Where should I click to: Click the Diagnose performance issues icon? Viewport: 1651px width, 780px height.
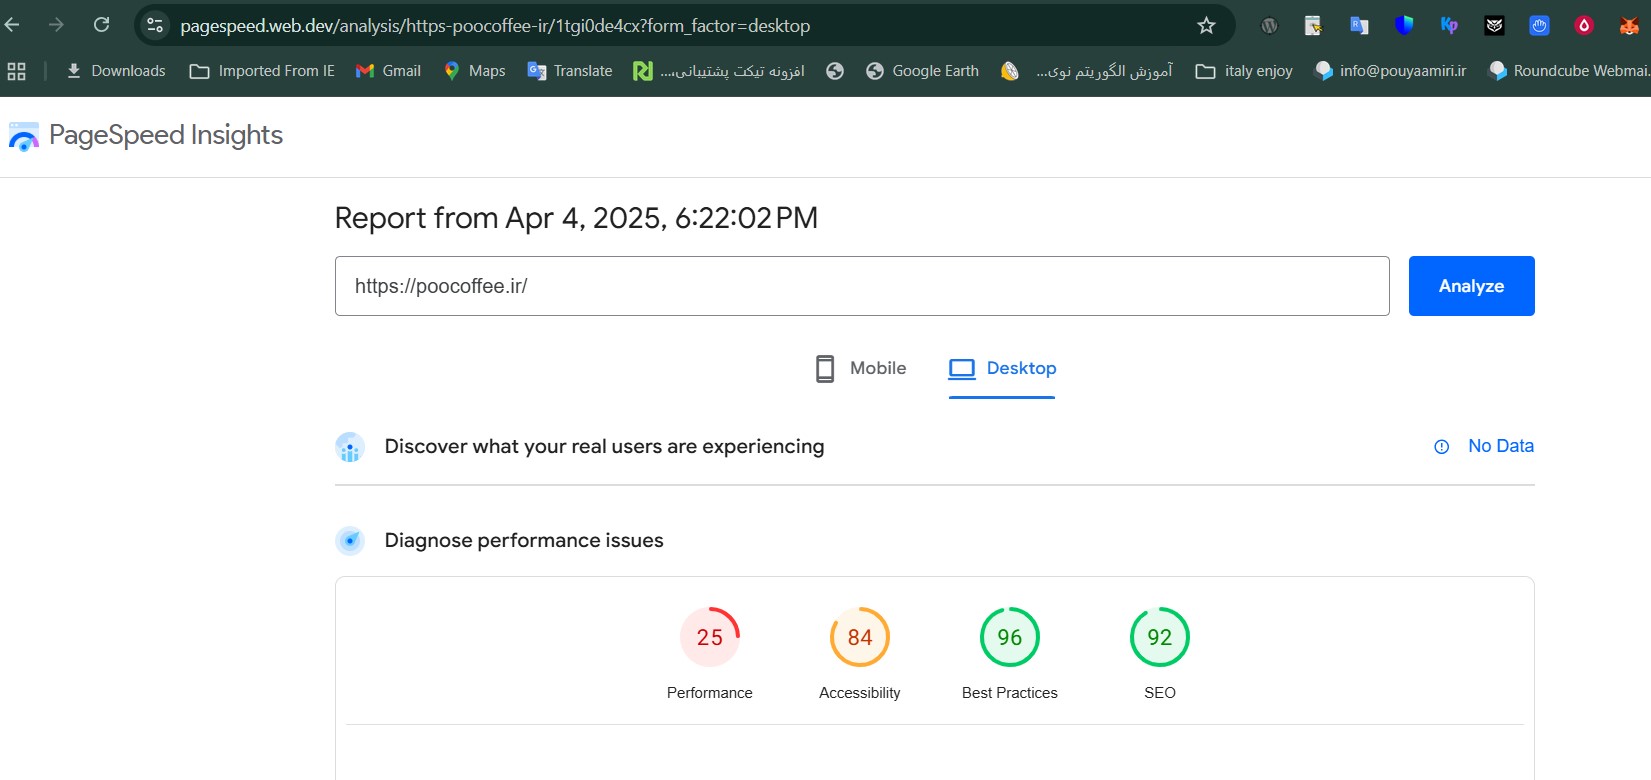[x=350, y=541]
